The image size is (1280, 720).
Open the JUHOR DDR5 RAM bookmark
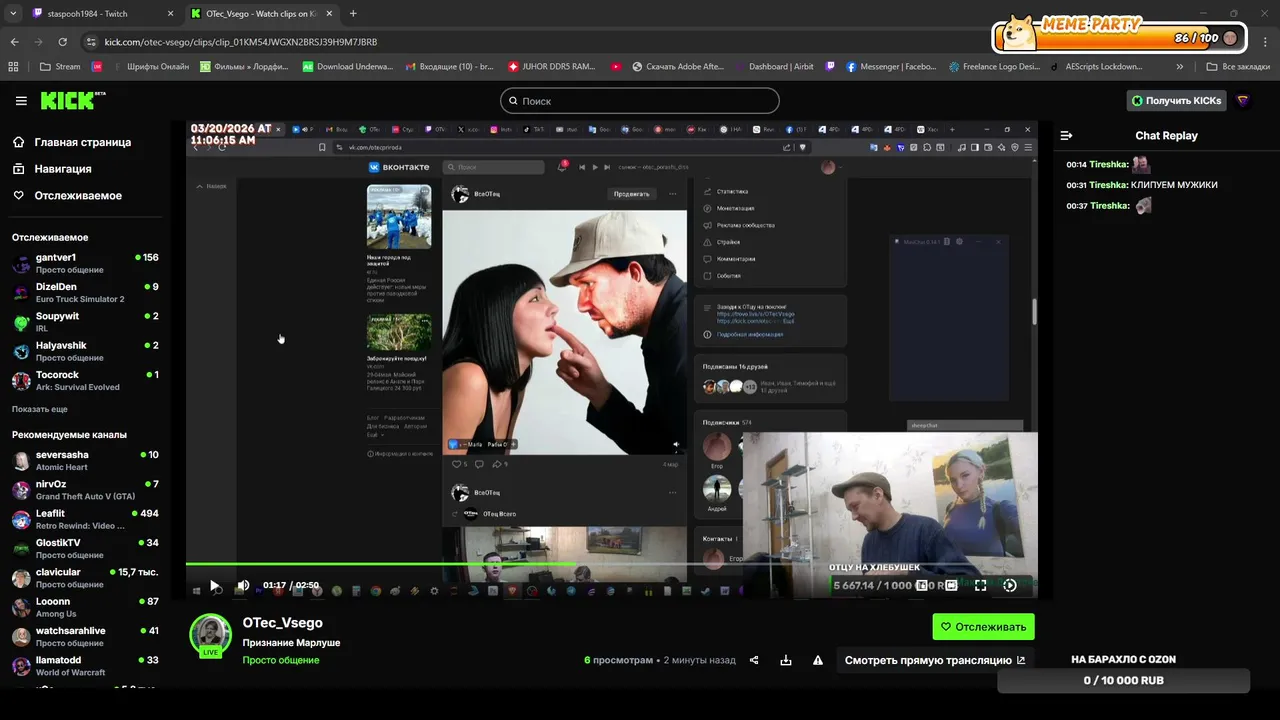(552, 67)
